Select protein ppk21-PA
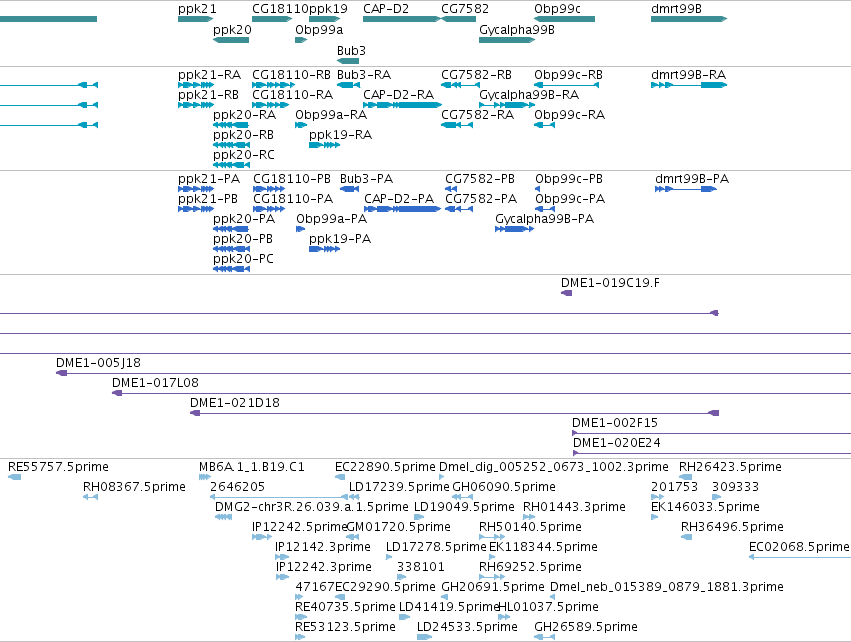This screenshot has height=642, width=851. click(196, 189)
